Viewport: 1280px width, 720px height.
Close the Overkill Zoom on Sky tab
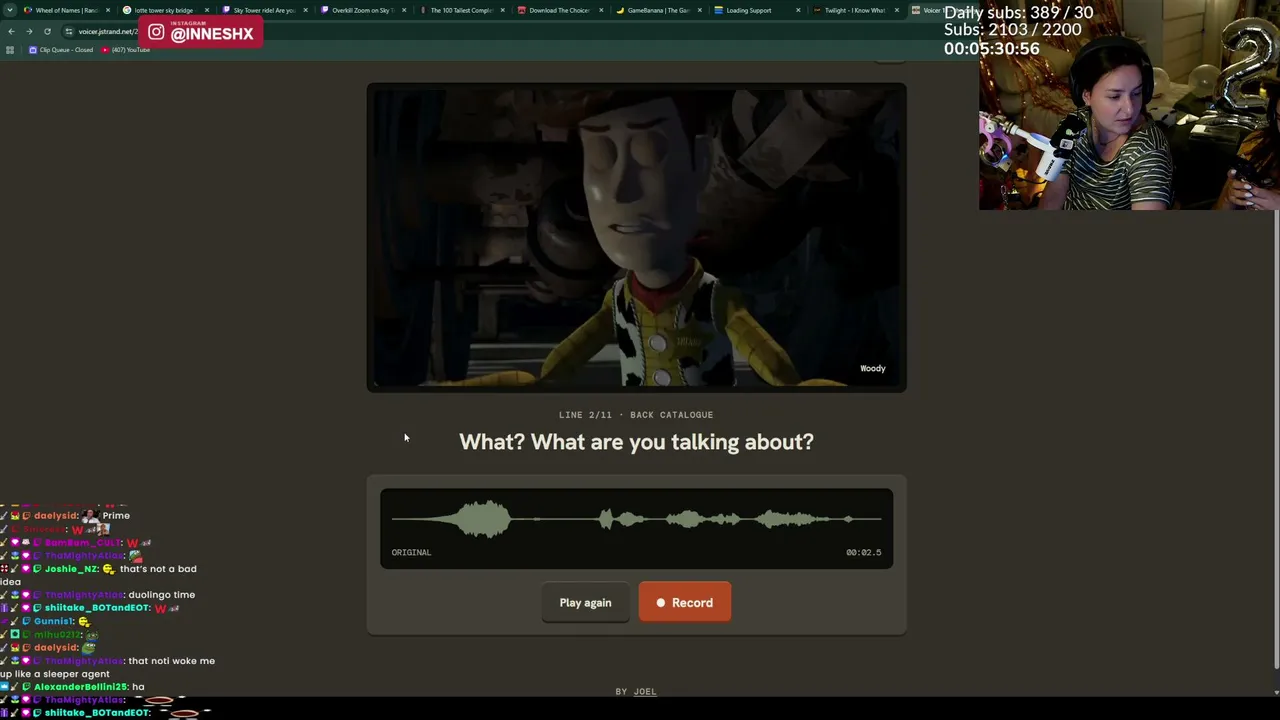click(x=404, y=10)
